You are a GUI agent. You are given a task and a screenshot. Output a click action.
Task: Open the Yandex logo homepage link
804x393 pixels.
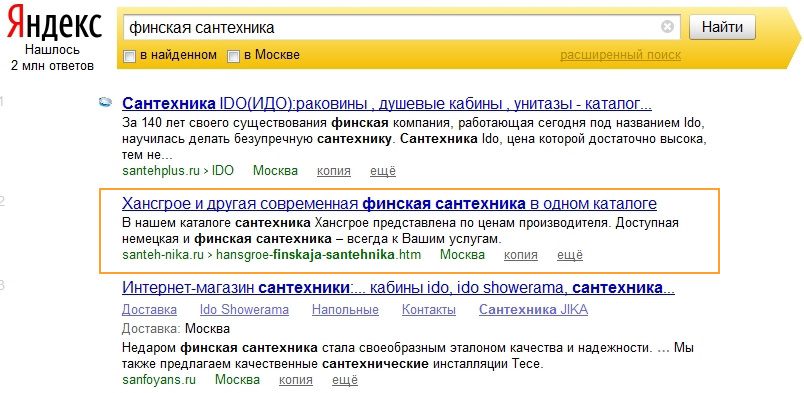55,22
